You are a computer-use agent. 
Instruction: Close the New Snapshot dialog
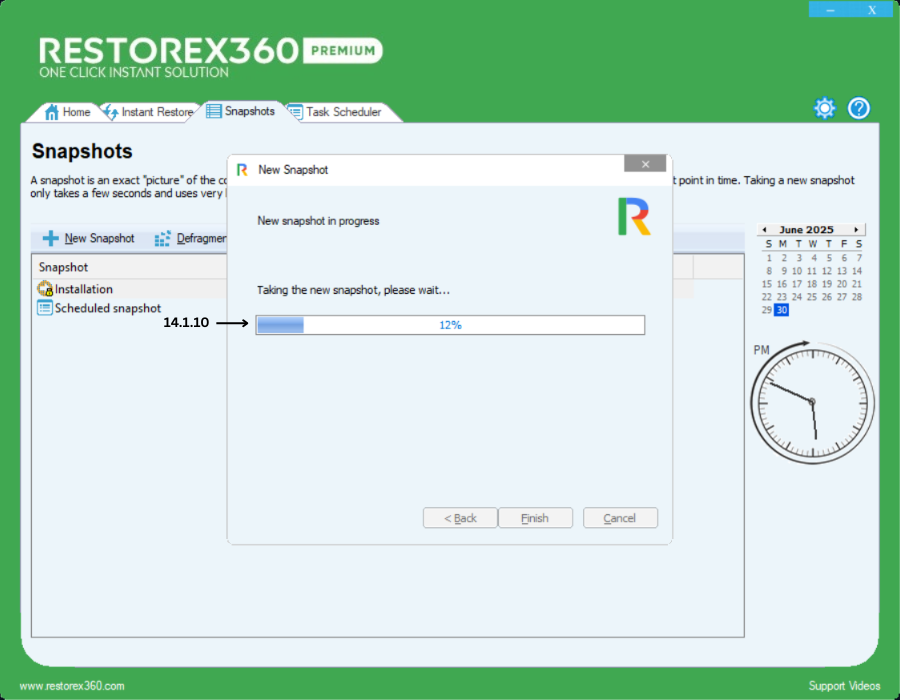tap(645, 164)
